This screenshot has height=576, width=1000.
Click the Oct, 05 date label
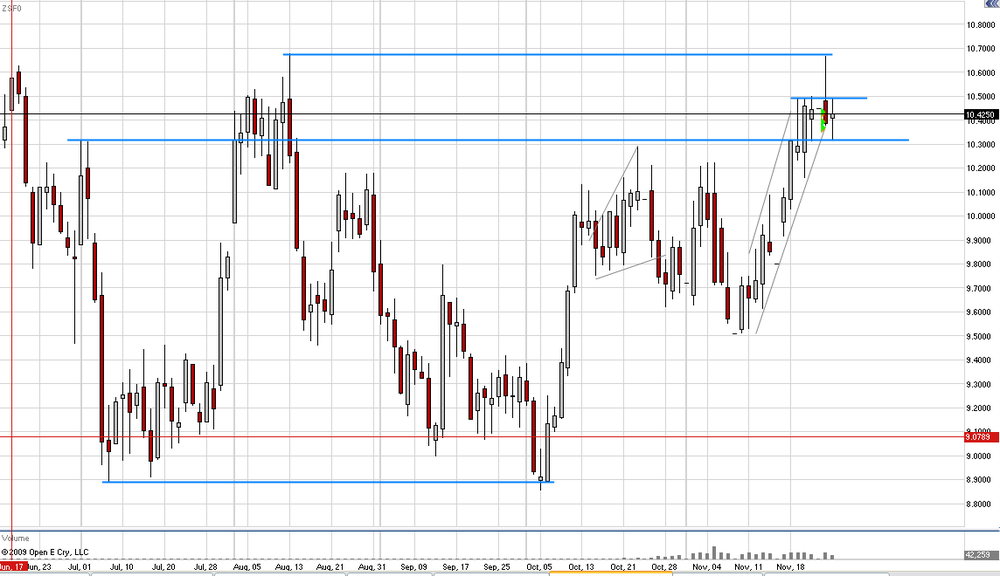click(539, 566)
